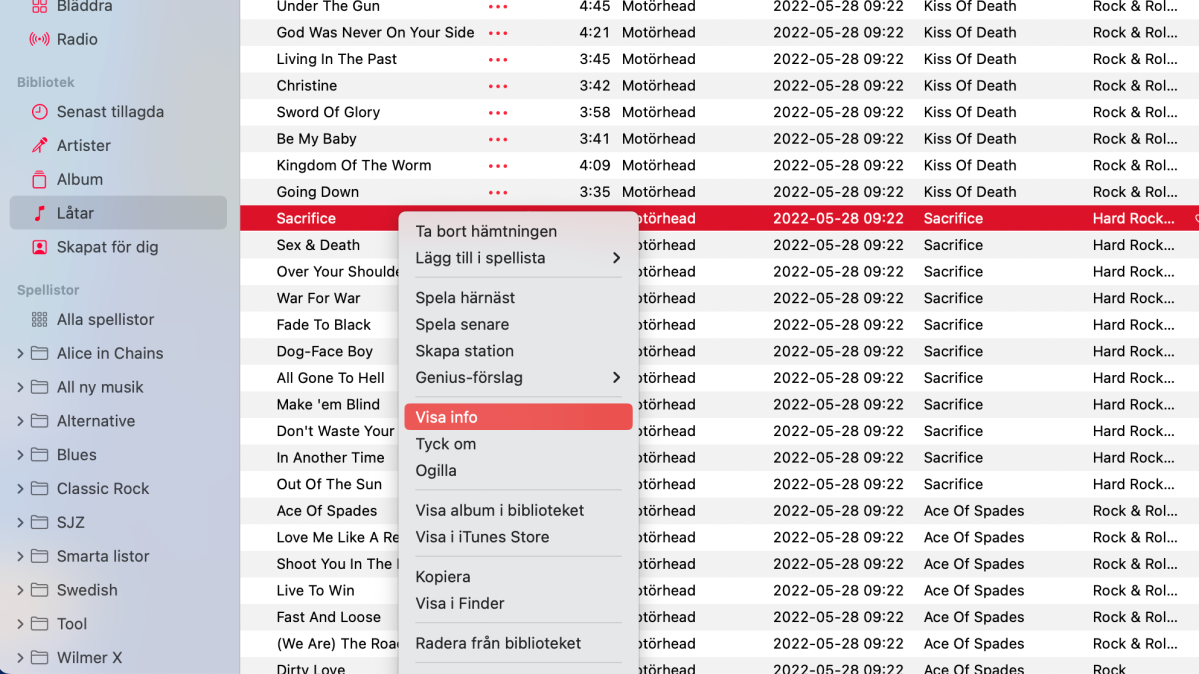Expand the Alternative folder chevron
1199x674 pixels.
(x=20, y=421)
